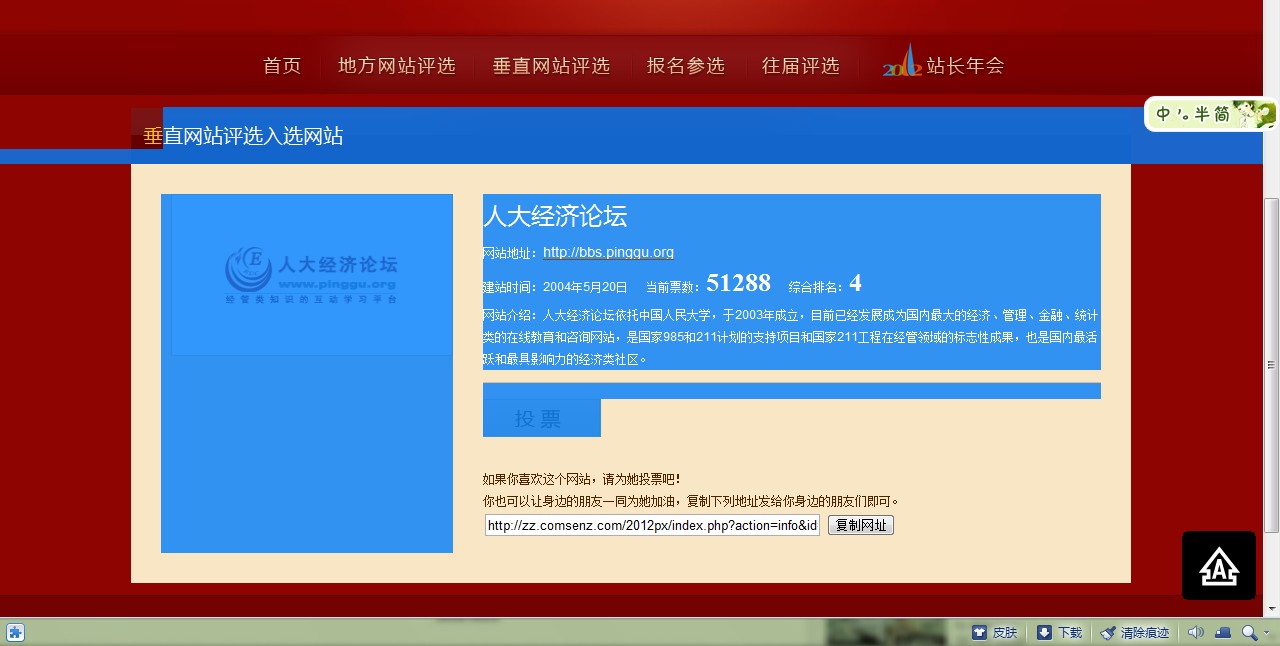The image size is (1280, 646).
Task: Click the input method 中 mode indicator
Action: tap(1163, 115)
